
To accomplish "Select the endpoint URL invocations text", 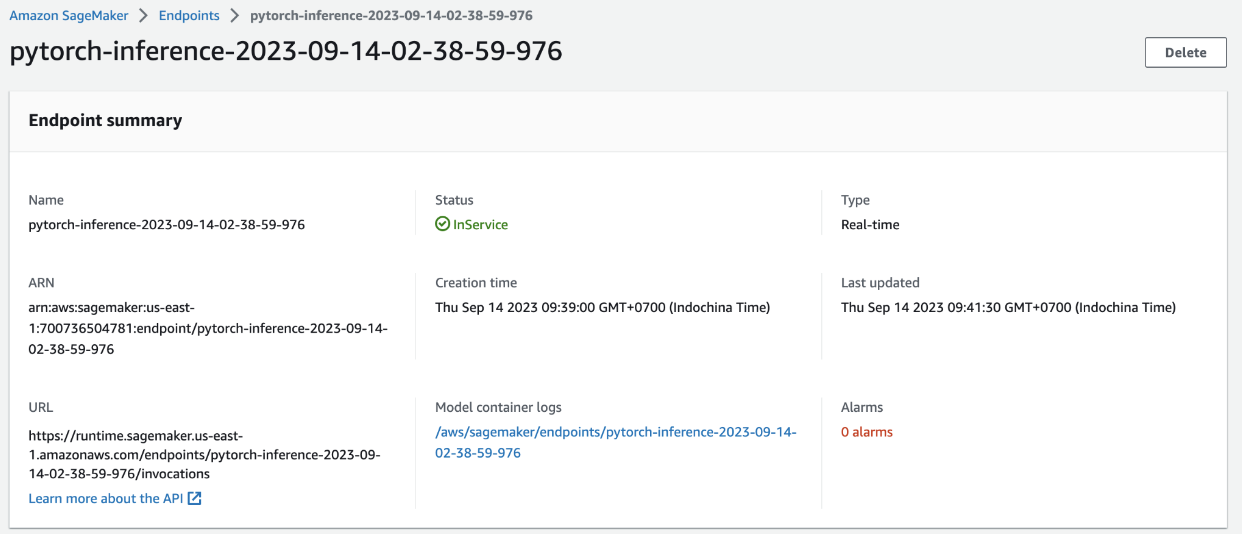I will [x=205, y=453].
